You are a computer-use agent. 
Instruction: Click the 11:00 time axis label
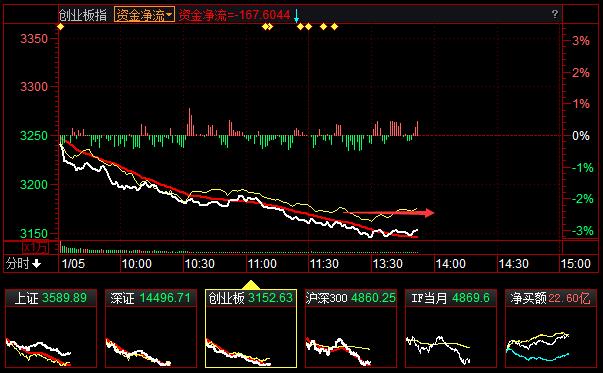click(262, 264)
